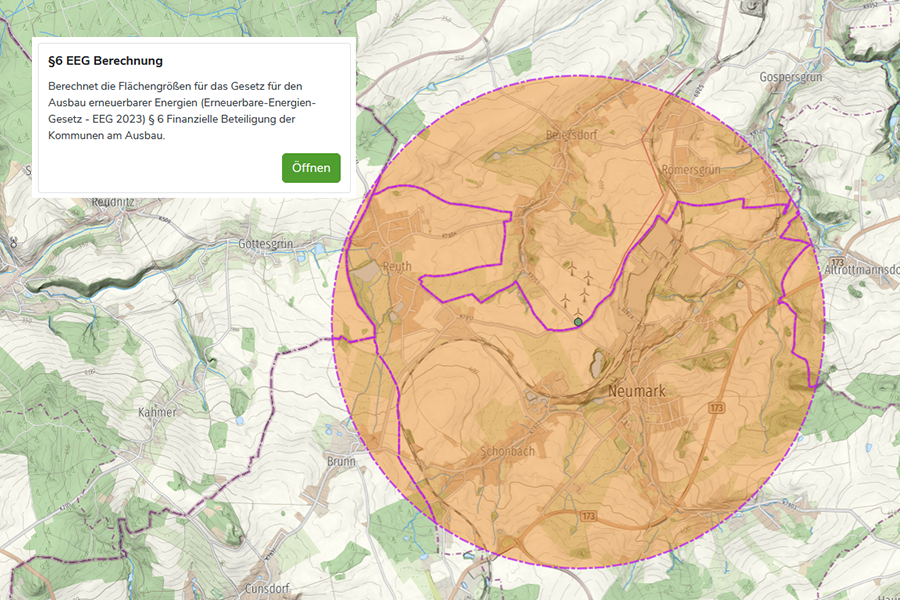Select the Altrottmannsdorf place label
The width and height of the screenshot is (900, 600).
(861, 270)
